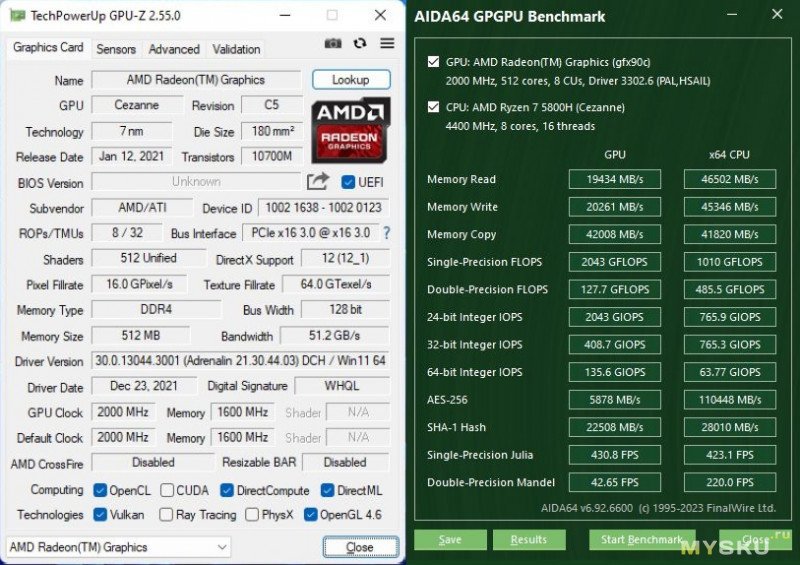
Task: Click the GPU-Z refresh icon
Action: click(360, 43)
